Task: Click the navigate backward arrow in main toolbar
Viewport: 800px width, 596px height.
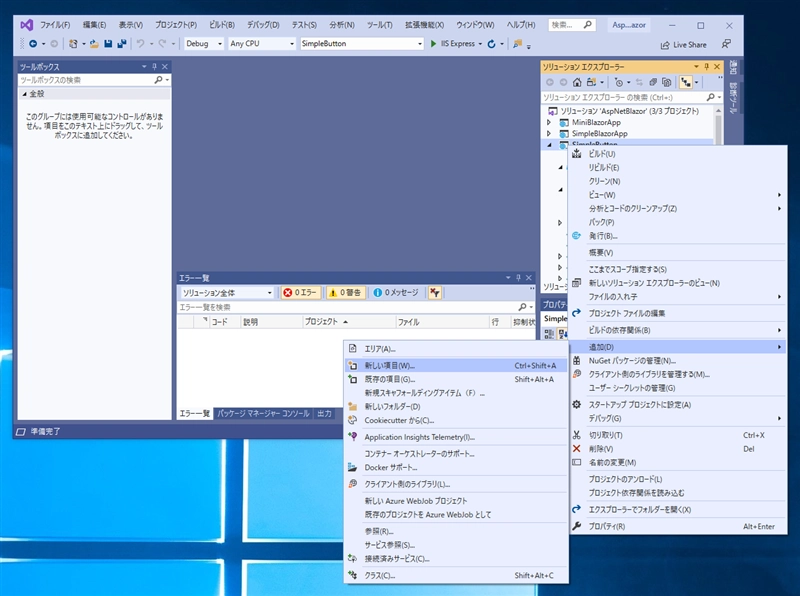Action: pos(33,44)
